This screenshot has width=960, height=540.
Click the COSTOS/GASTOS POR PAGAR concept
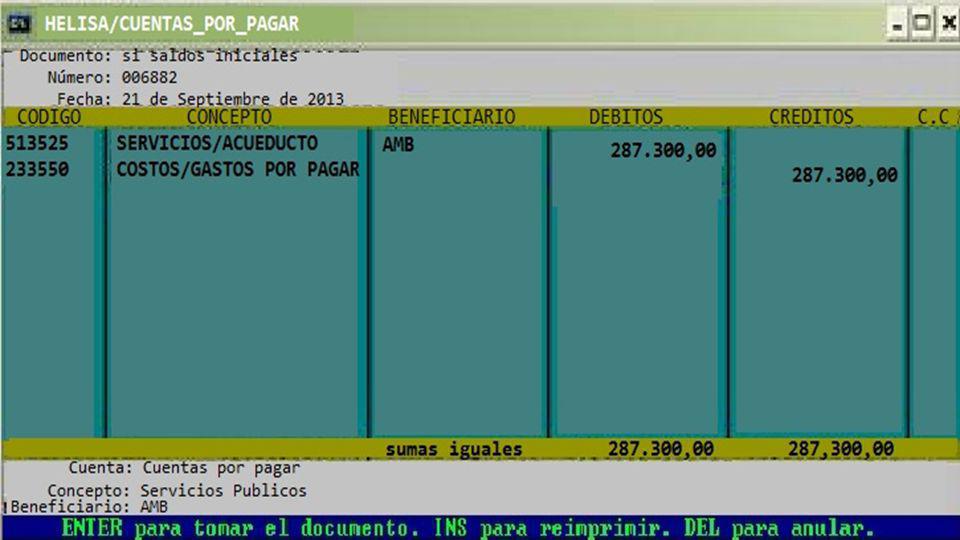(x=238, y=169)
